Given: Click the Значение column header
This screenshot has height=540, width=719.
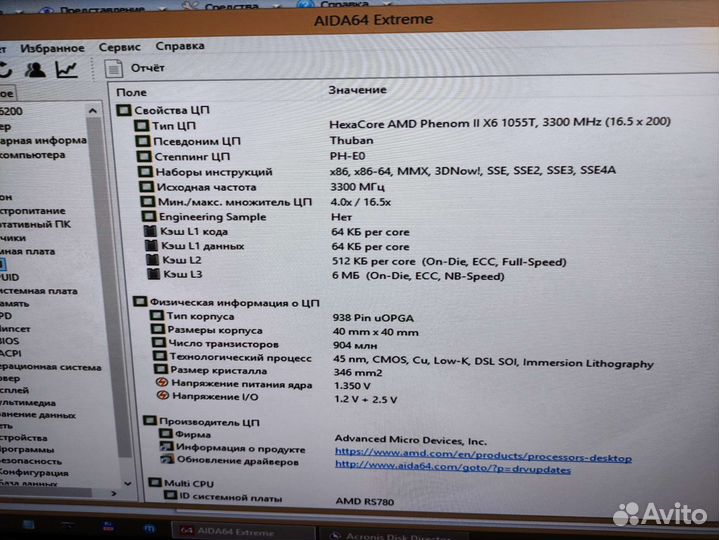Looking at the screenshot, I should click(357, 90).
